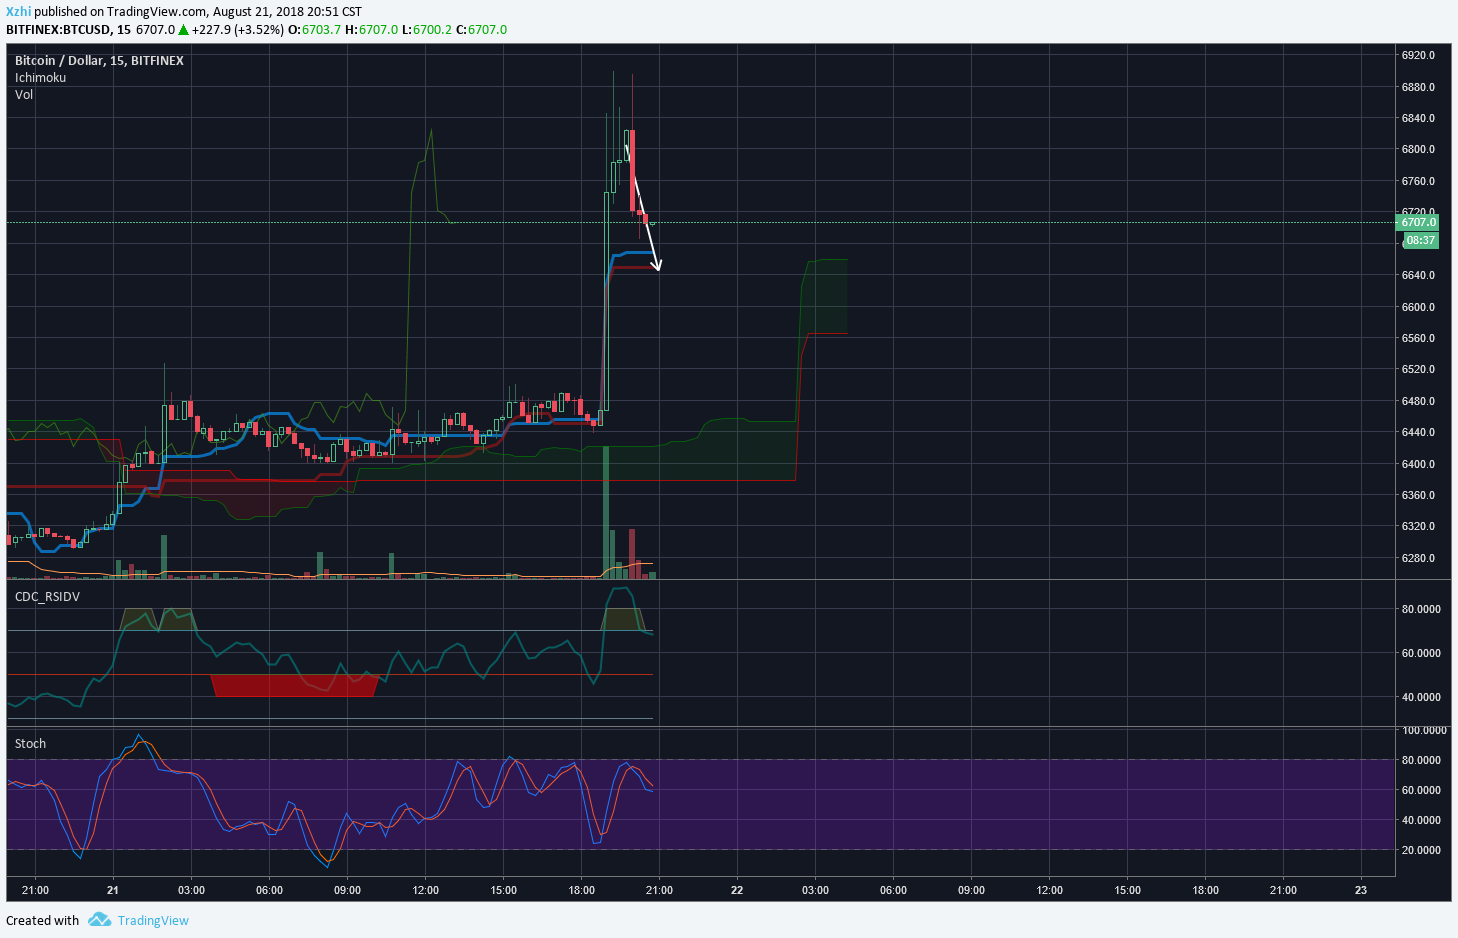Click the 80.0000 label in CDC_RSIDV pane
1458x938 pixels.
1421,610
